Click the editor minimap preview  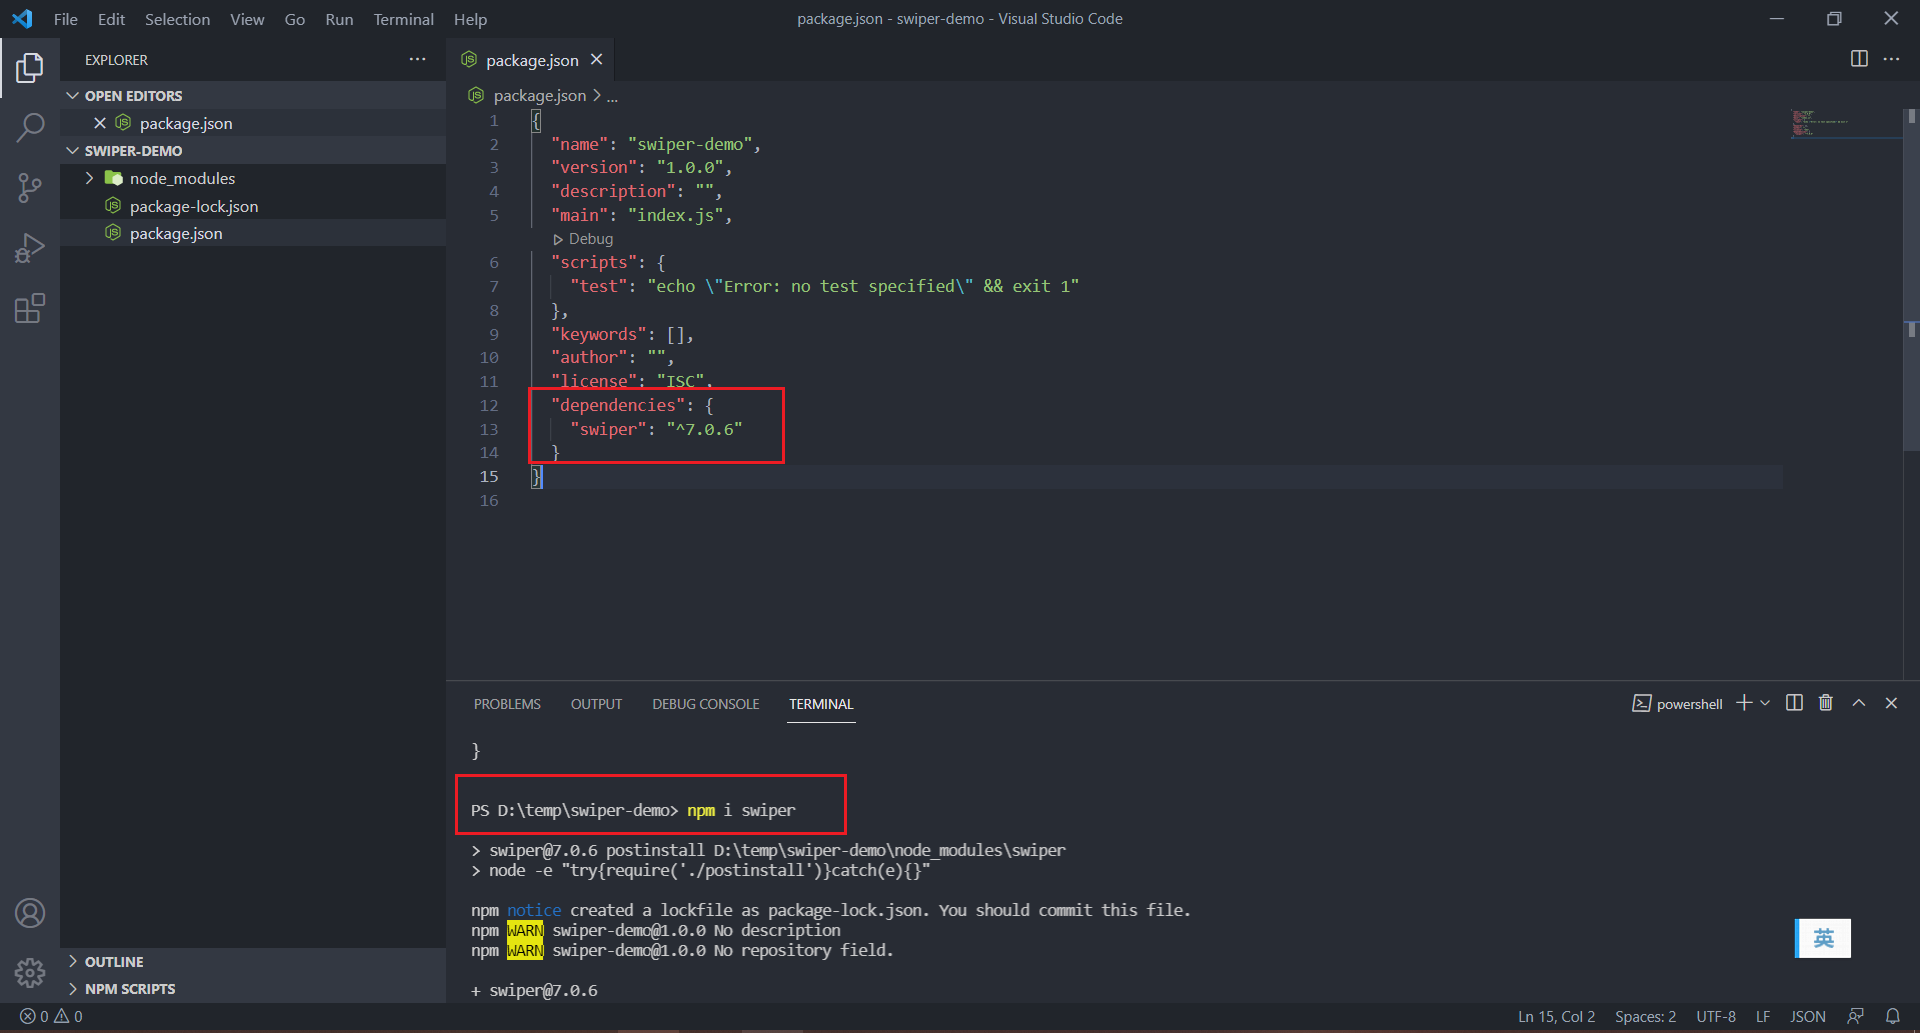click(x=1845, y=124)
